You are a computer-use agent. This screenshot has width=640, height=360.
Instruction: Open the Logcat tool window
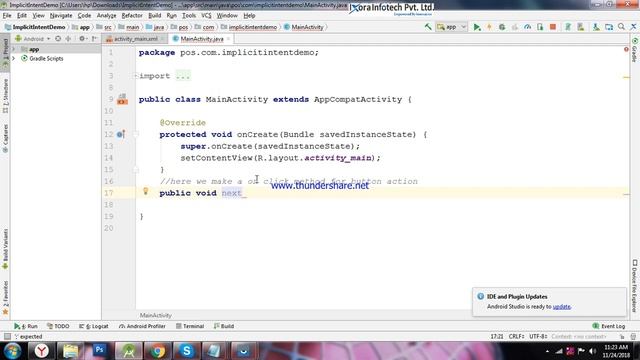click(94, 326)
